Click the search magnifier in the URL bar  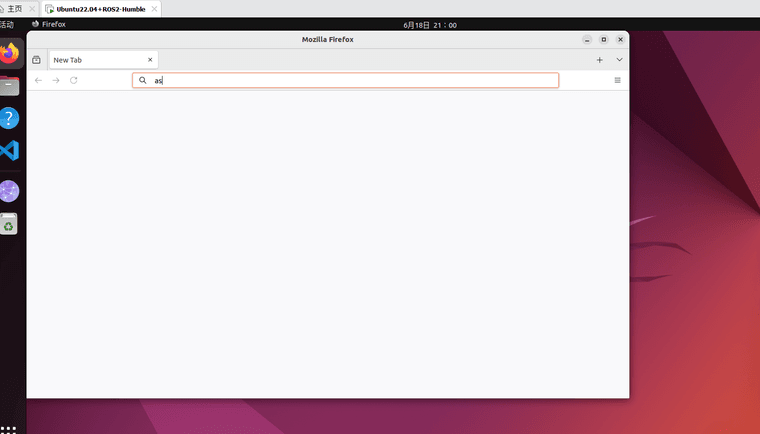pyautogui.click(x=142, y=80)
